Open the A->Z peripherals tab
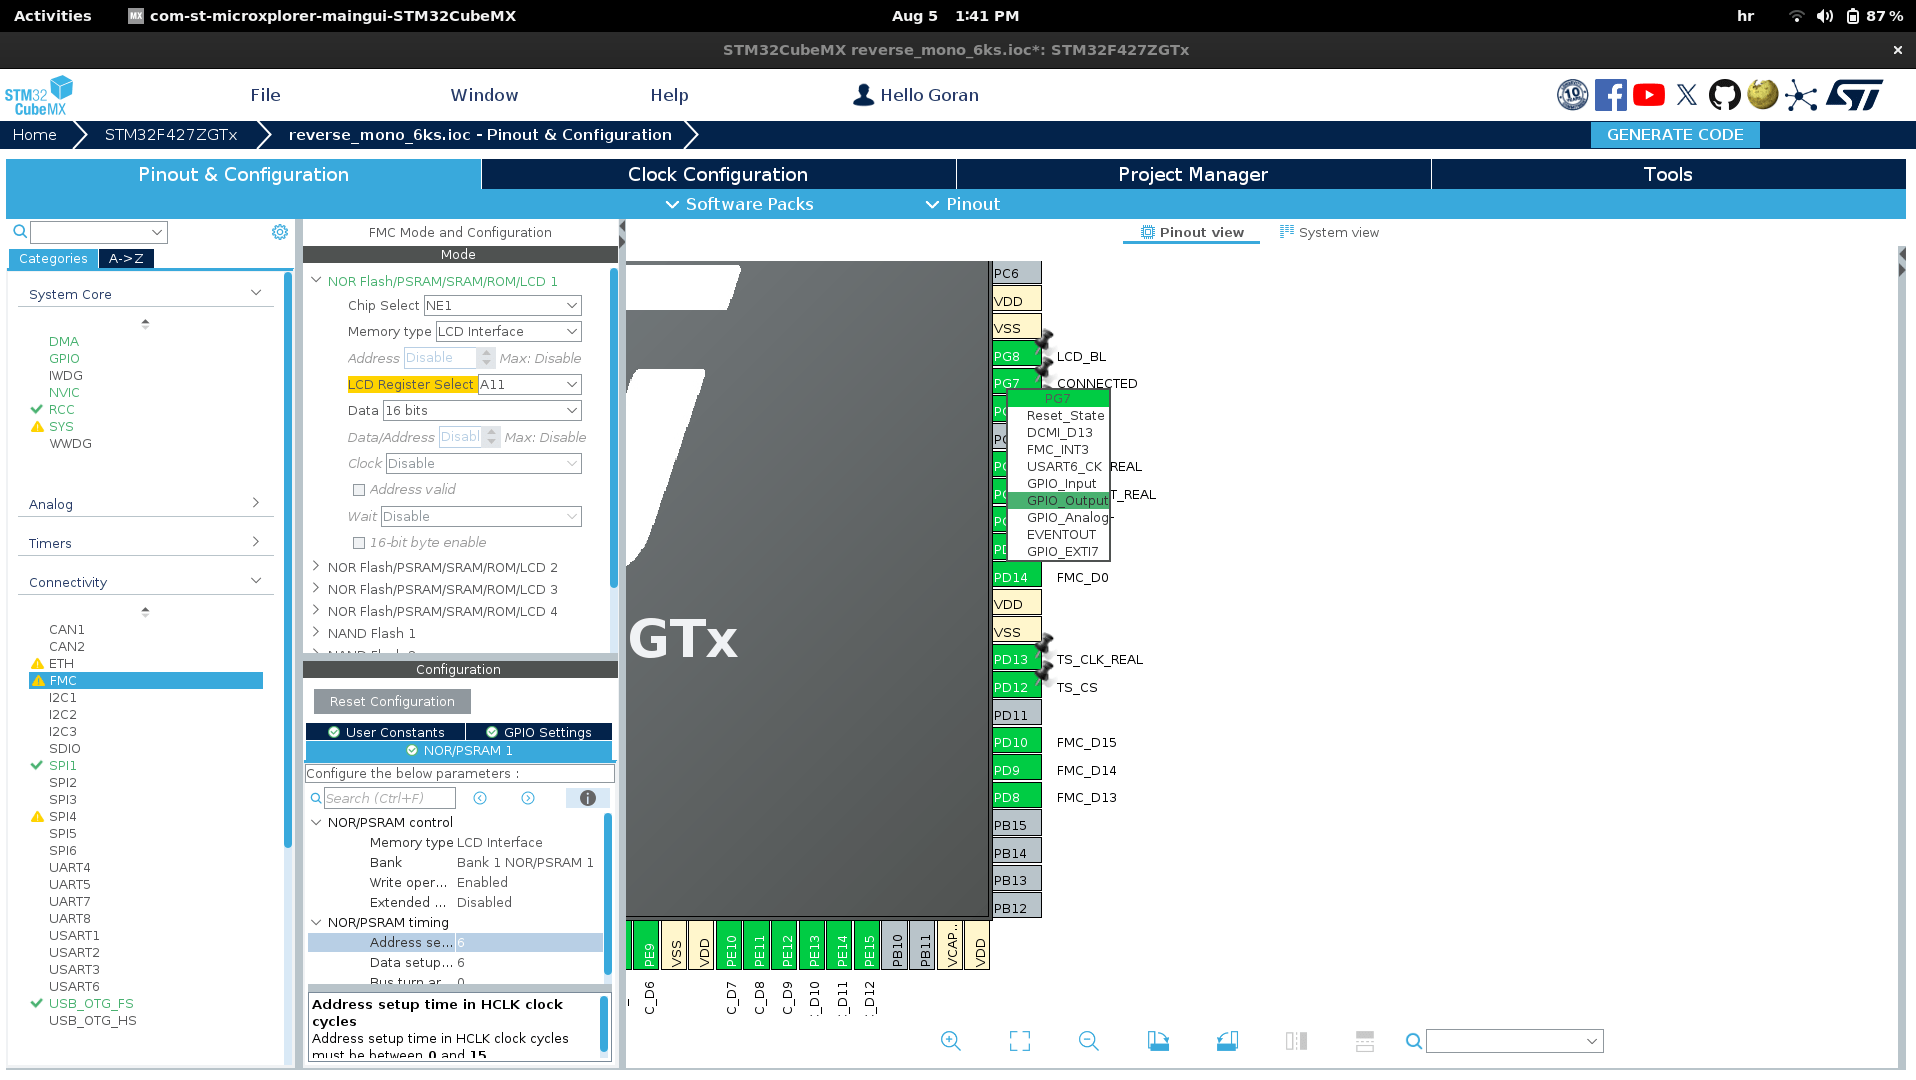 126,259
